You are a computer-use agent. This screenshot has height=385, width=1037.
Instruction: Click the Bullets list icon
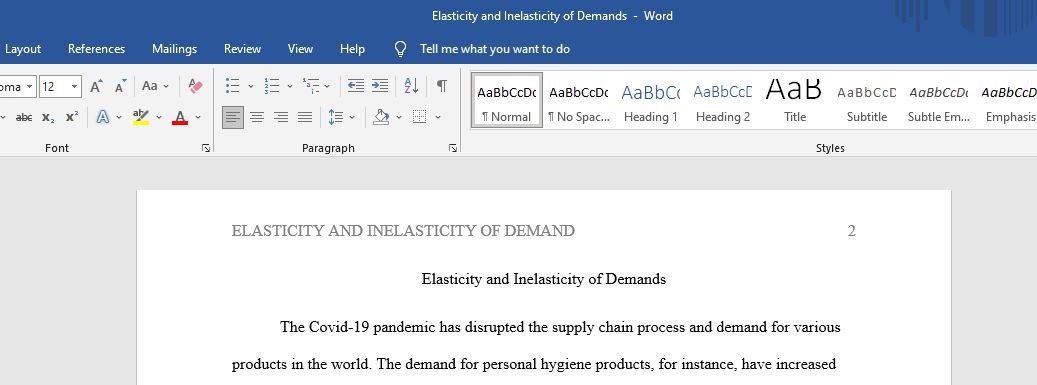[x=232, y=86]
